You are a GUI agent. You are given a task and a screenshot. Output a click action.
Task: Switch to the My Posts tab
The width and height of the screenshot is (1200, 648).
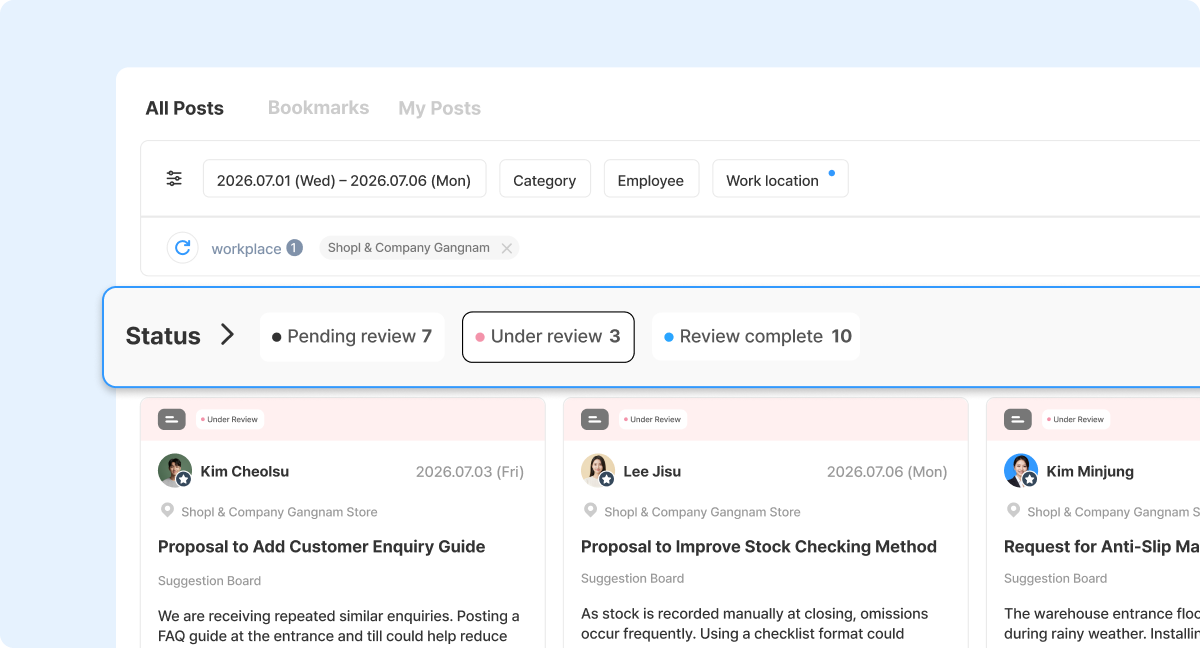point(440,108)
